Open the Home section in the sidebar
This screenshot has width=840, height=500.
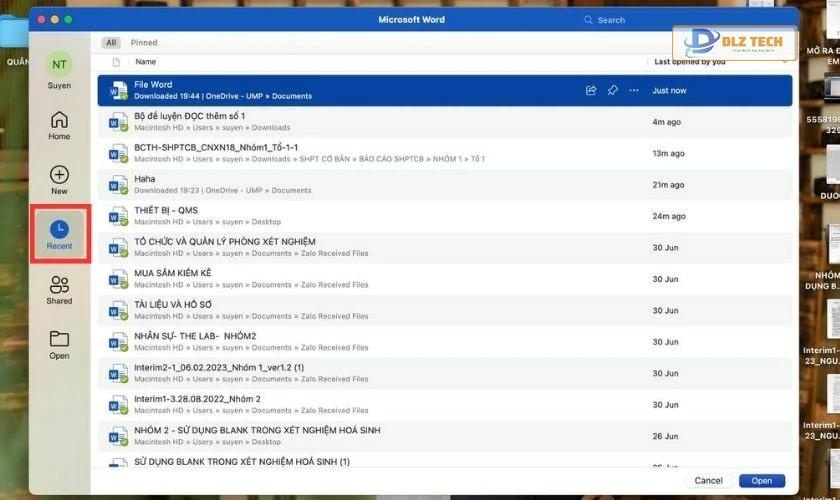pos(59,125)
